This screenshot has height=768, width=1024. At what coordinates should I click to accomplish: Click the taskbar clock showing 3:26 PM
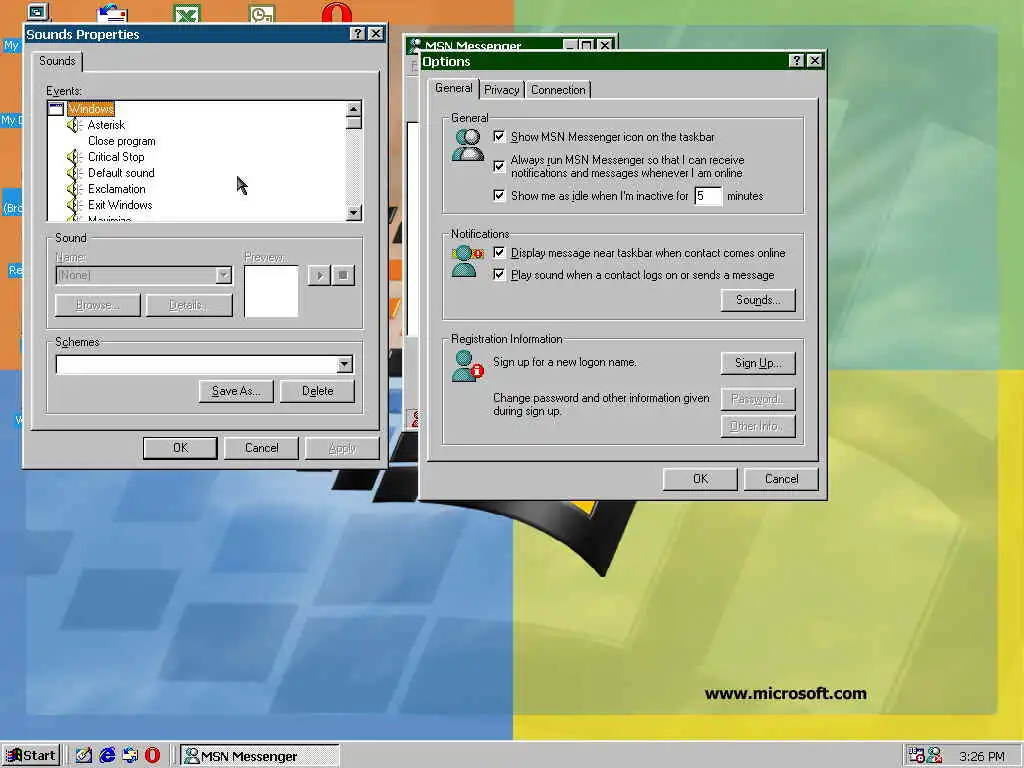click(x=982, y=756)
